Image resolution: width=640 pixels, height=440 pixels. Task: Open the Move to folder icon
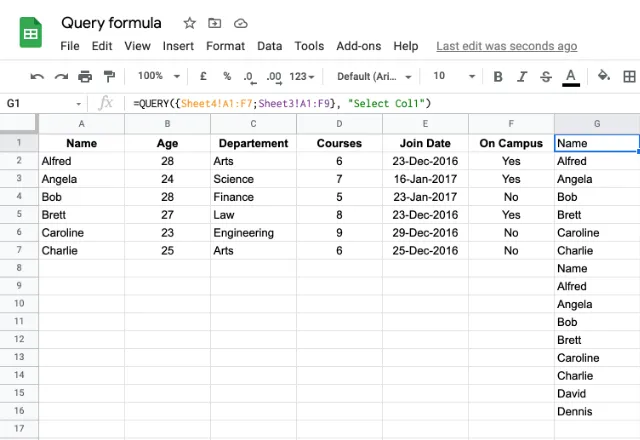point(214,23)
